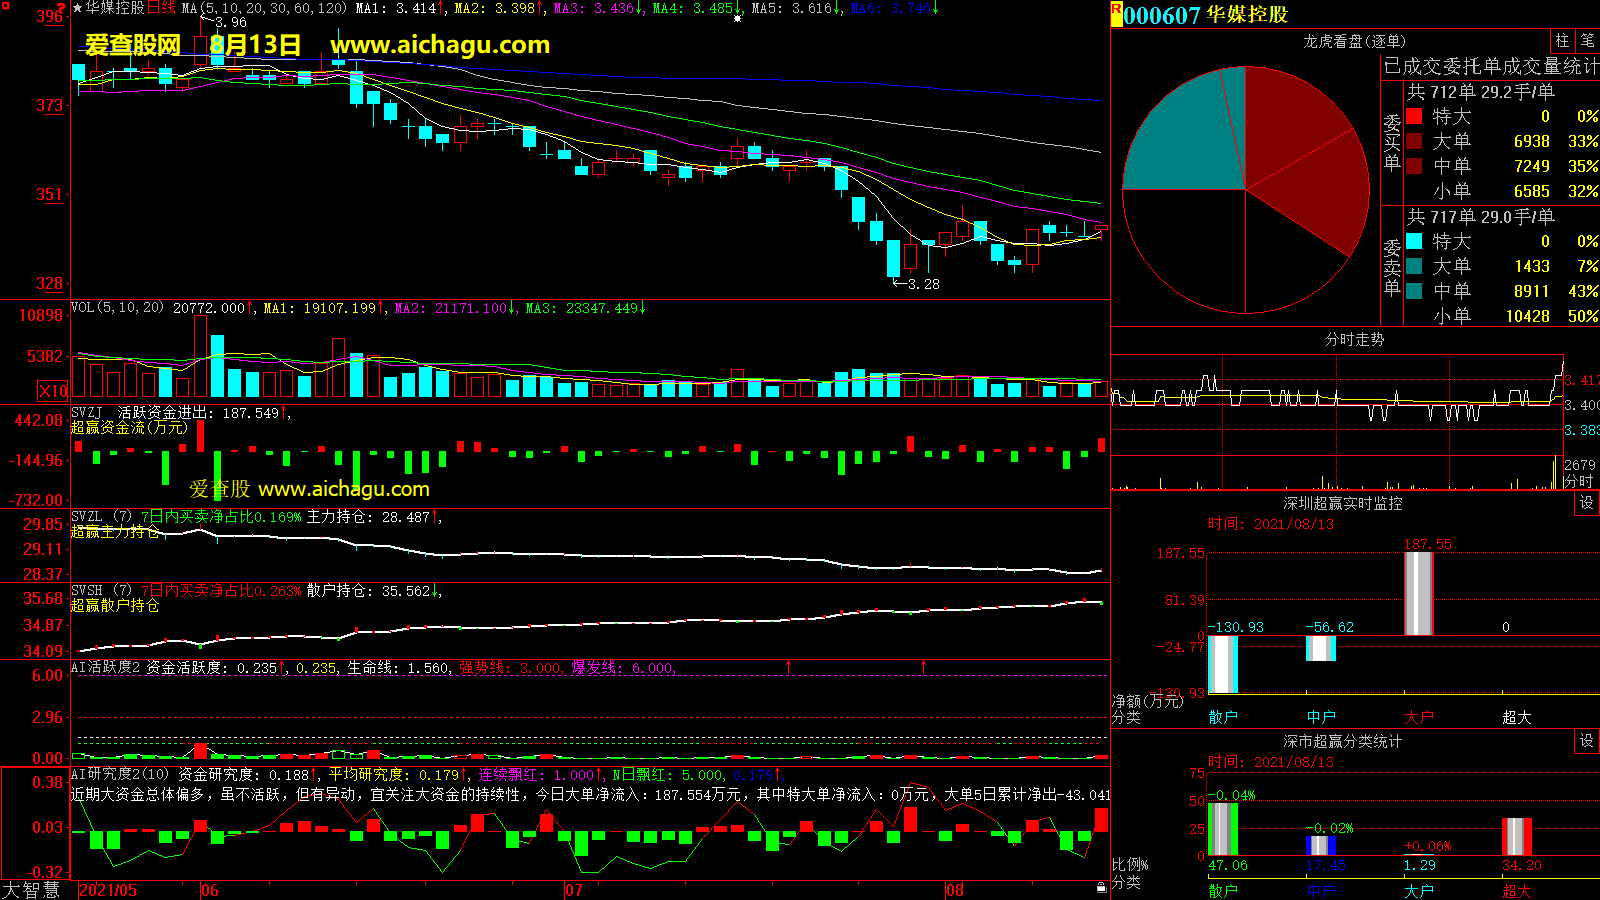Click the small lock icon at chart bottom-right
Viewport: 1600px width, 900px height.
click(x=1101, y=888)
